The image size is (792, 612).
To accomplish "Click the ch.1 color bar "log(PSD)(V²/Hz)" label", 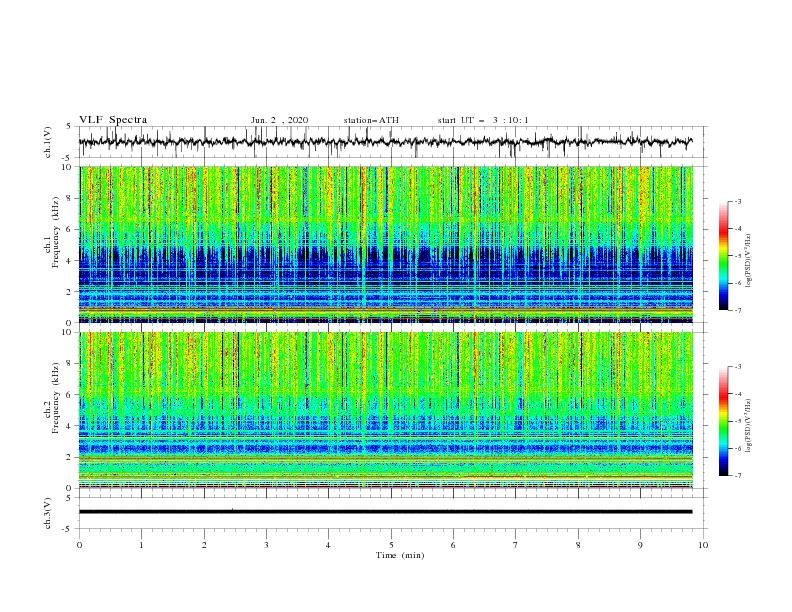I will [748, 261].
